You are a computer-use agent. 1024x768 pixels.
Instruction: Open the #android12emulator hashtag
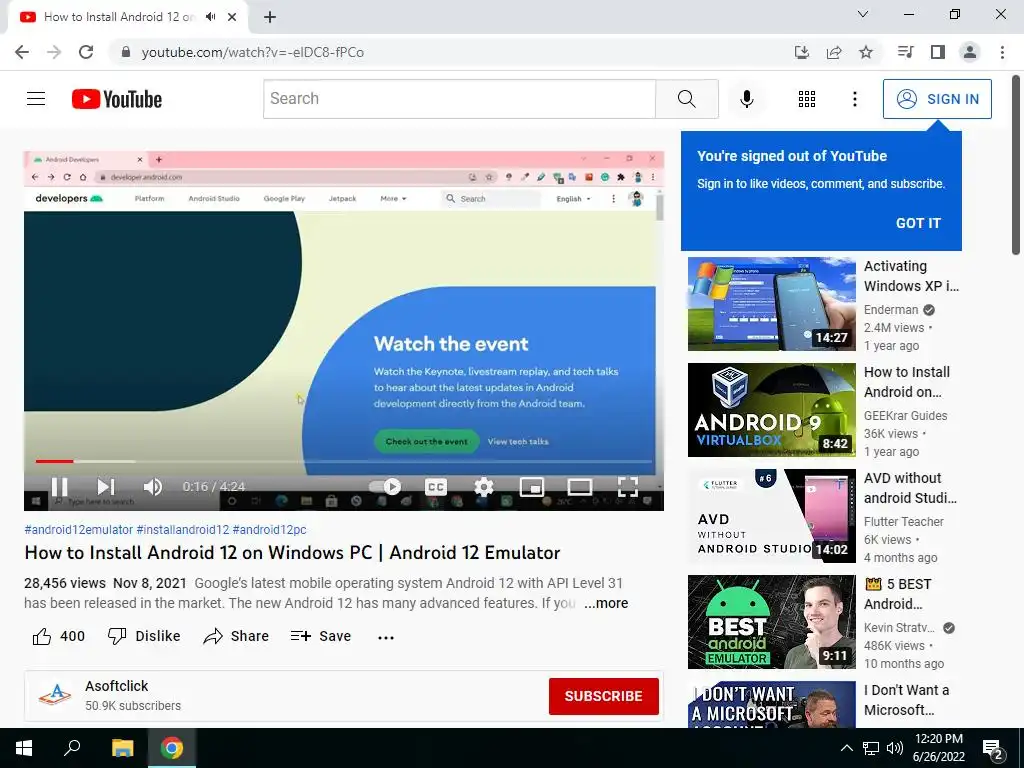coord(78,530)
